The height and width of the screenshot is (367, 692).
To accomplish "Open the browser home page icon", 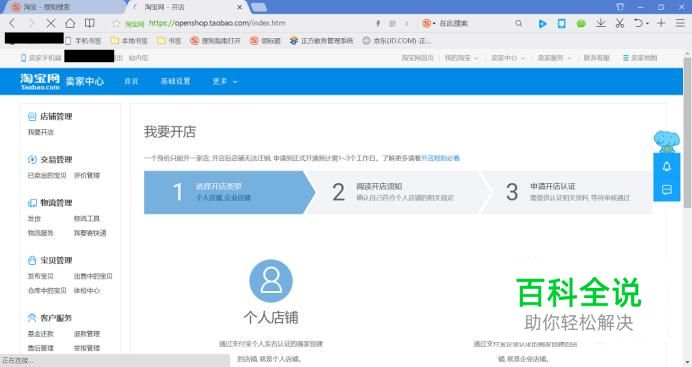I will (x=70, y=23).
